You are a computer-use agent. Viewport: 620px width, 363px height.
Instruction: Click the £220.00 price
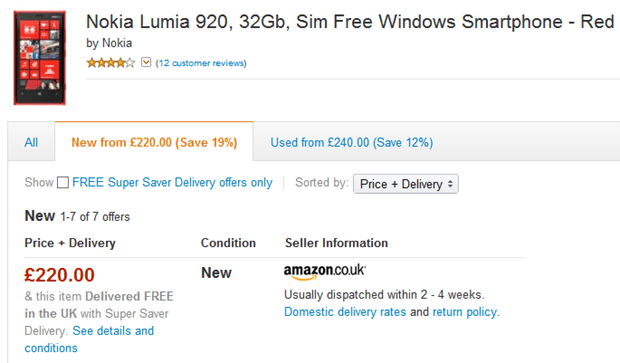coord(59,275)
